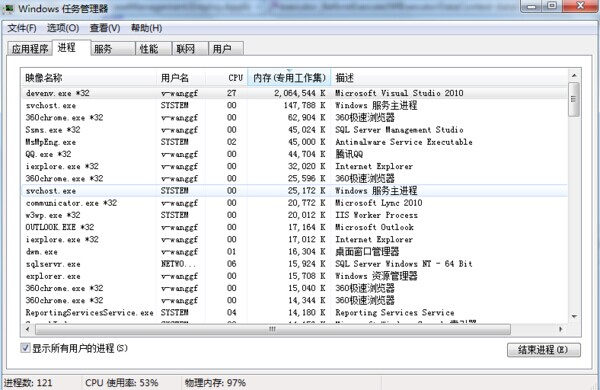Open the 文件(F) menu
This screenshot has width=600, height=390.
22,28
